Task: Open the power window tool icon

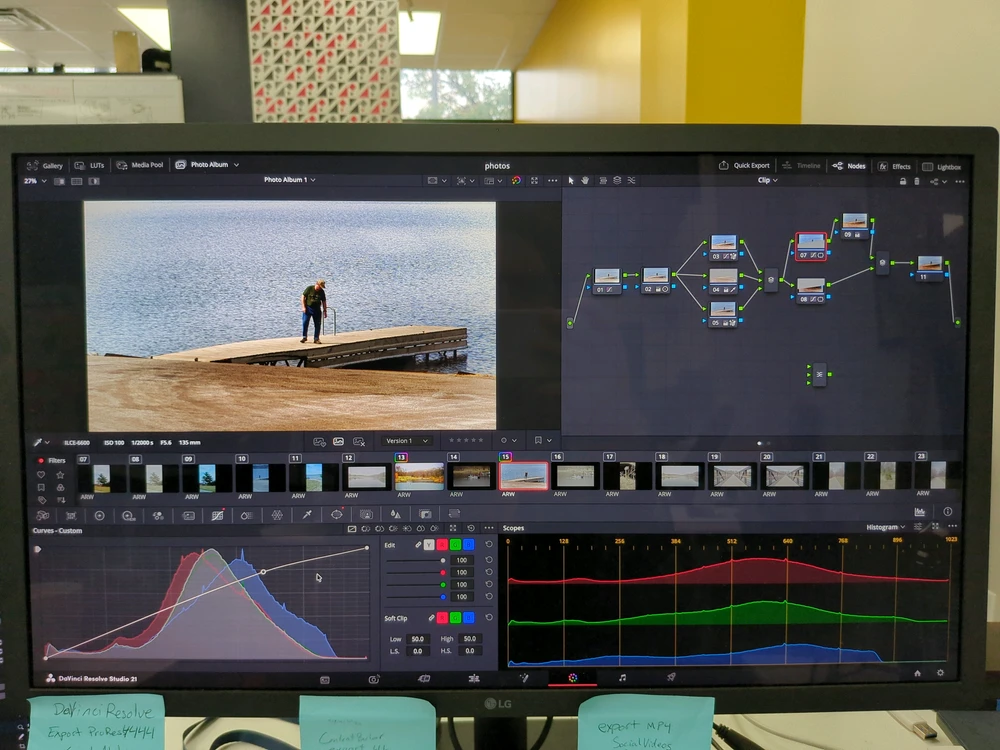Action: (337, 514)
